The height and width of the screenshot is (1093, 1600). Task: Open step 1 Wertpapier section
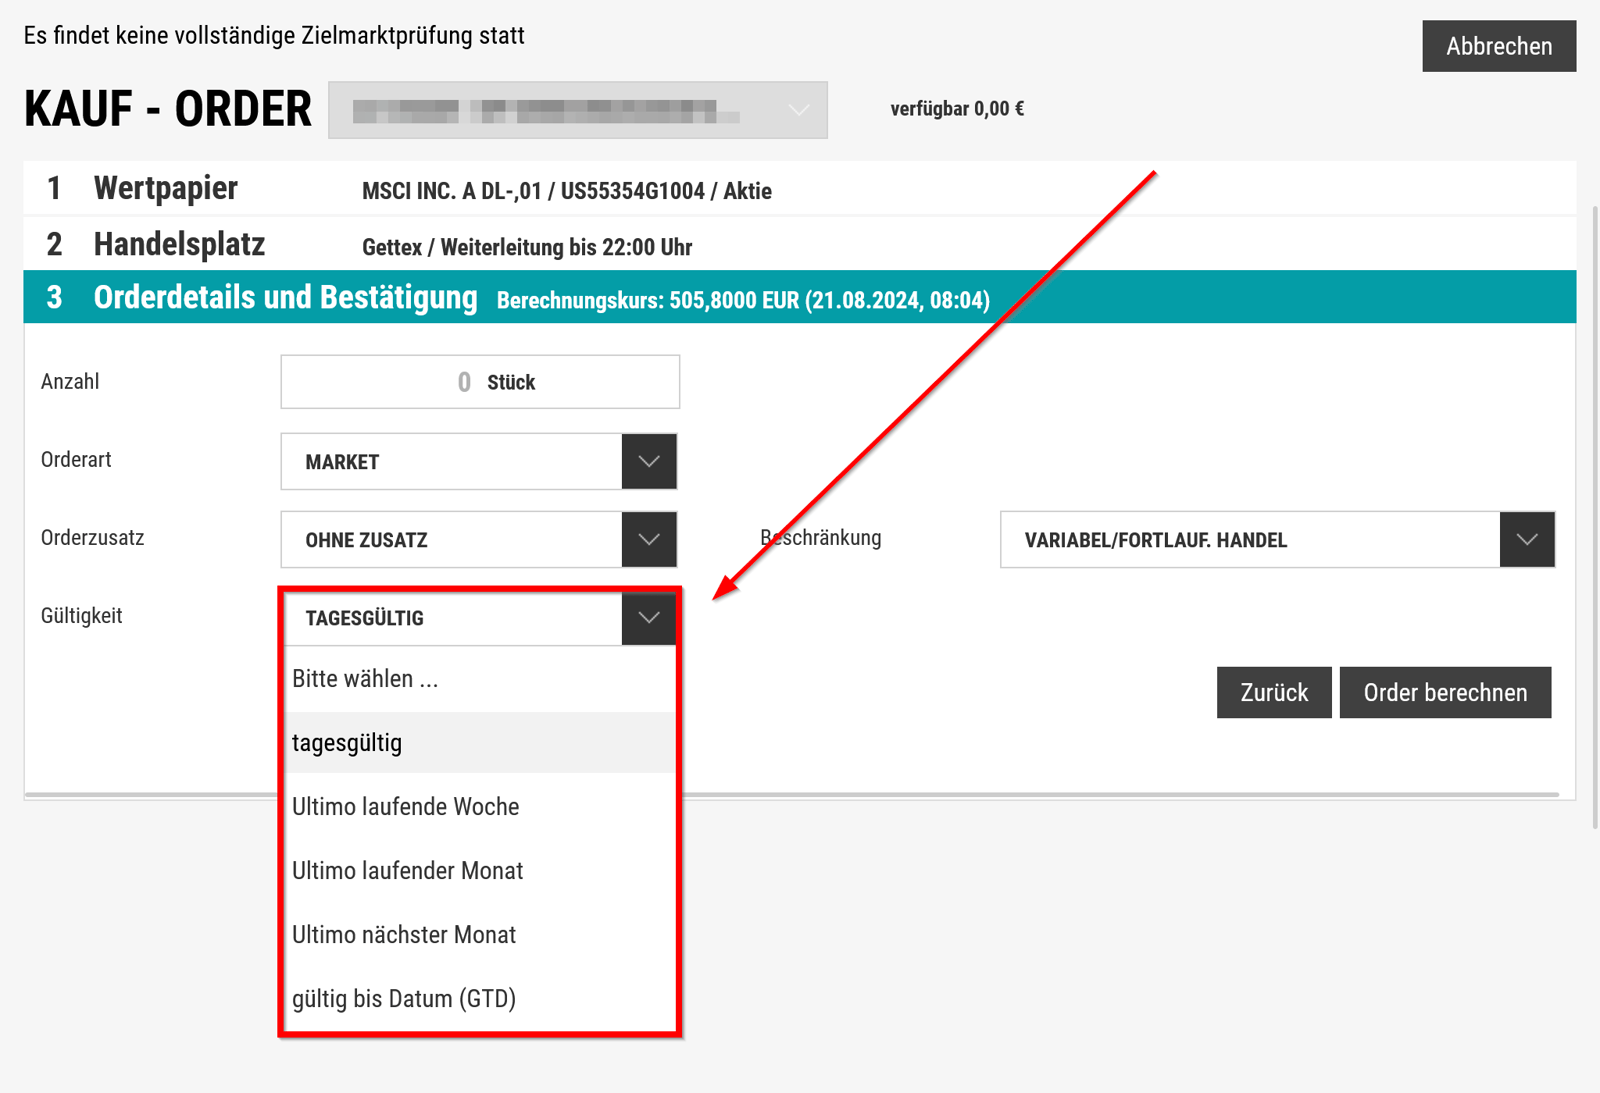coord(166,189)
